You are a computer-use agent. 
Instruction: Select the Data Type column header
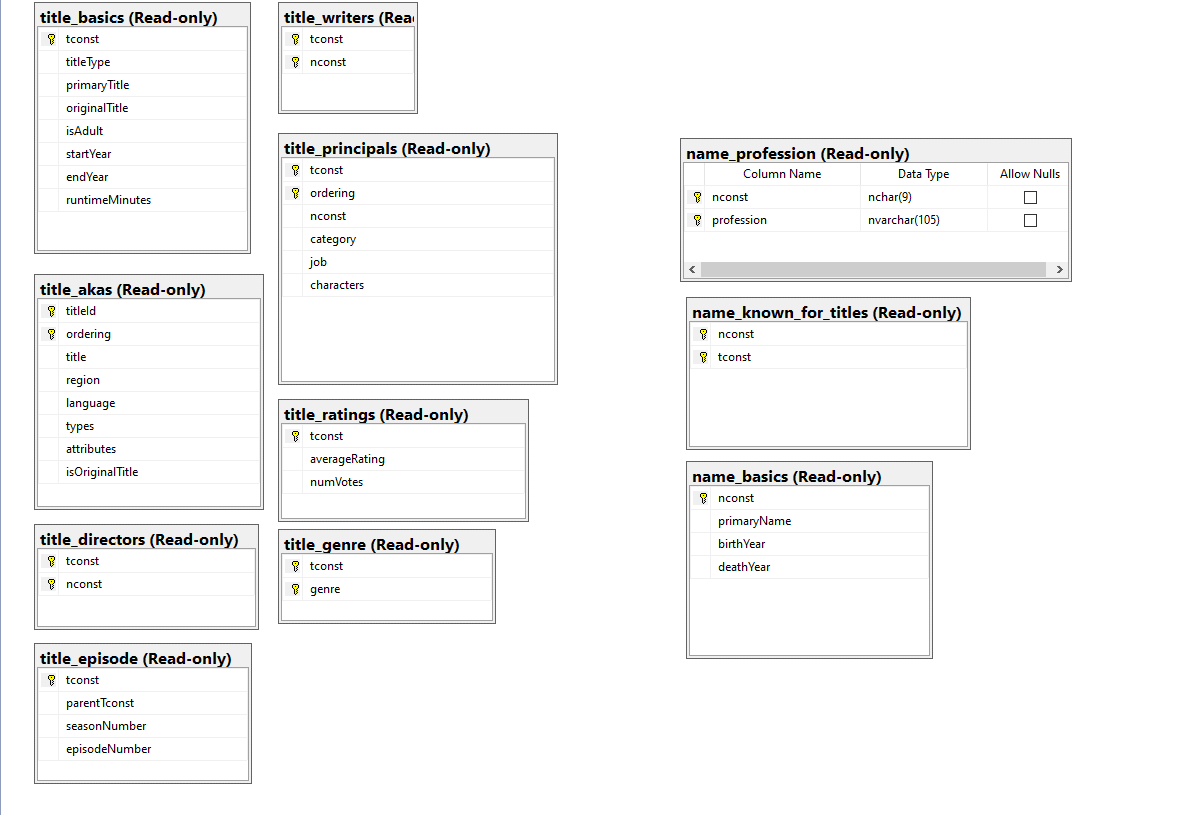click(924, 174)
